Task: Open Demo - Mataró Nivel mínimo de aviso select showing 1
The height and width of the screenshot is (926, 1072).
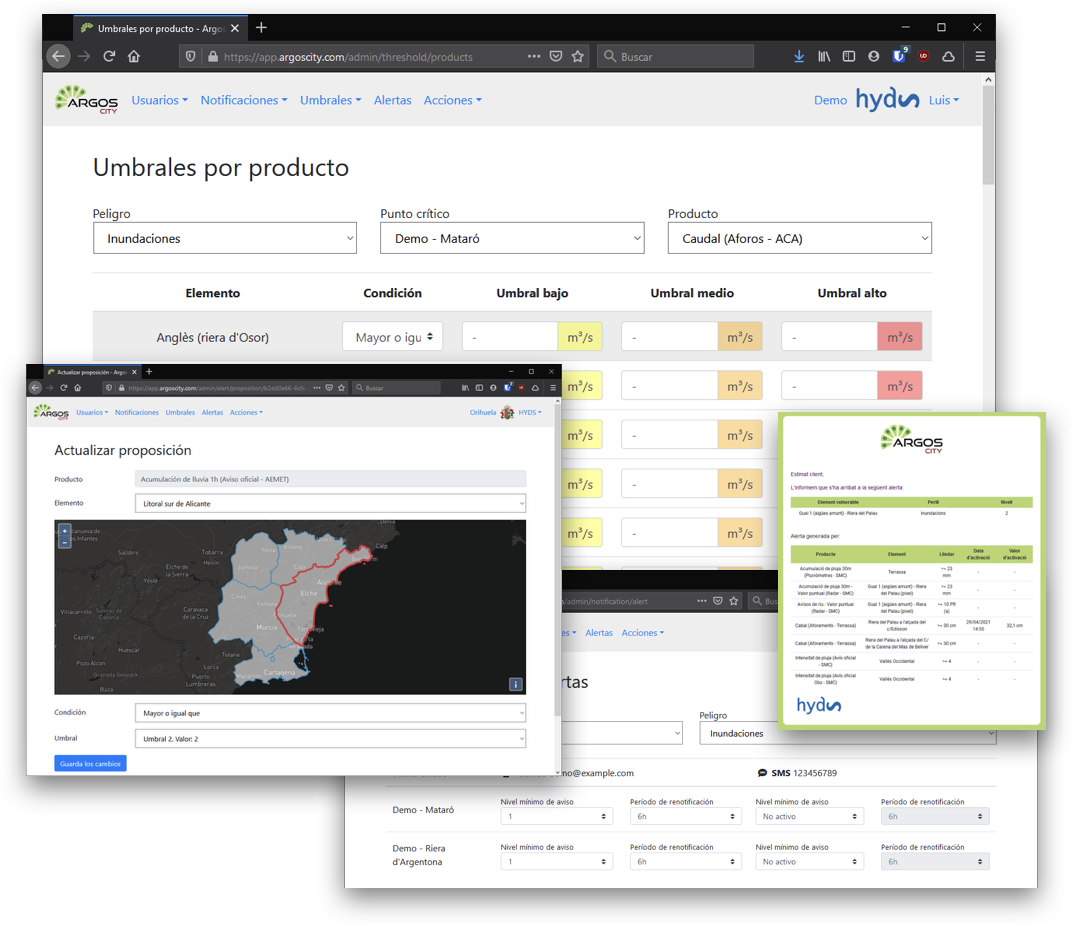Action: pyautogui.click(x=557, y=816)
